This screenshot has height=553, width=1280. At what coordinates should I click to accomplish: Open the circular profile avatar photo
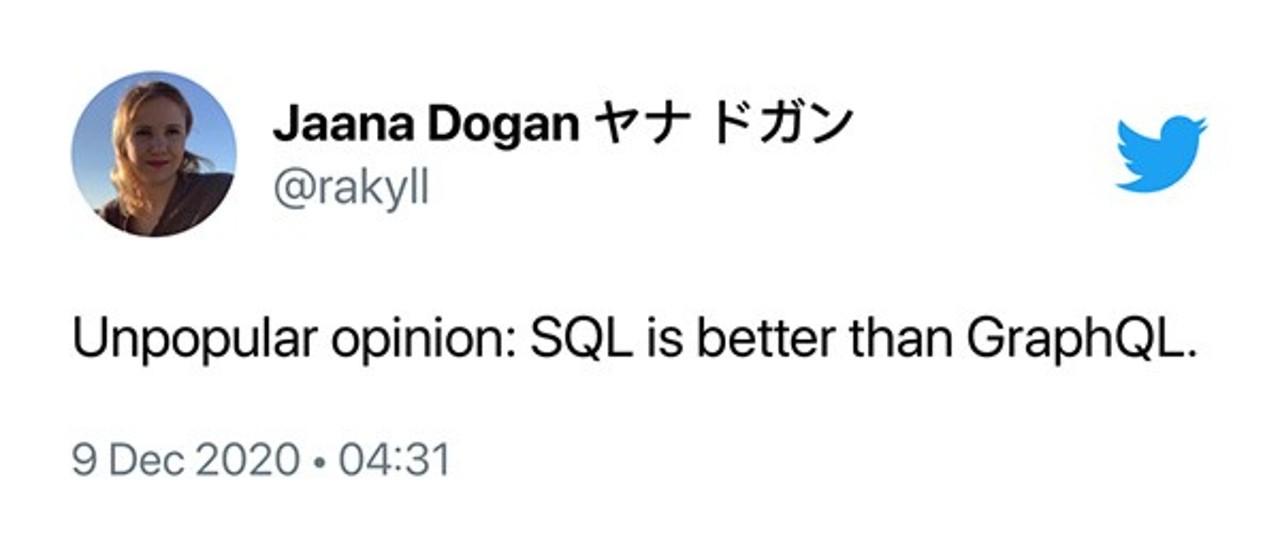click(154, 154)
